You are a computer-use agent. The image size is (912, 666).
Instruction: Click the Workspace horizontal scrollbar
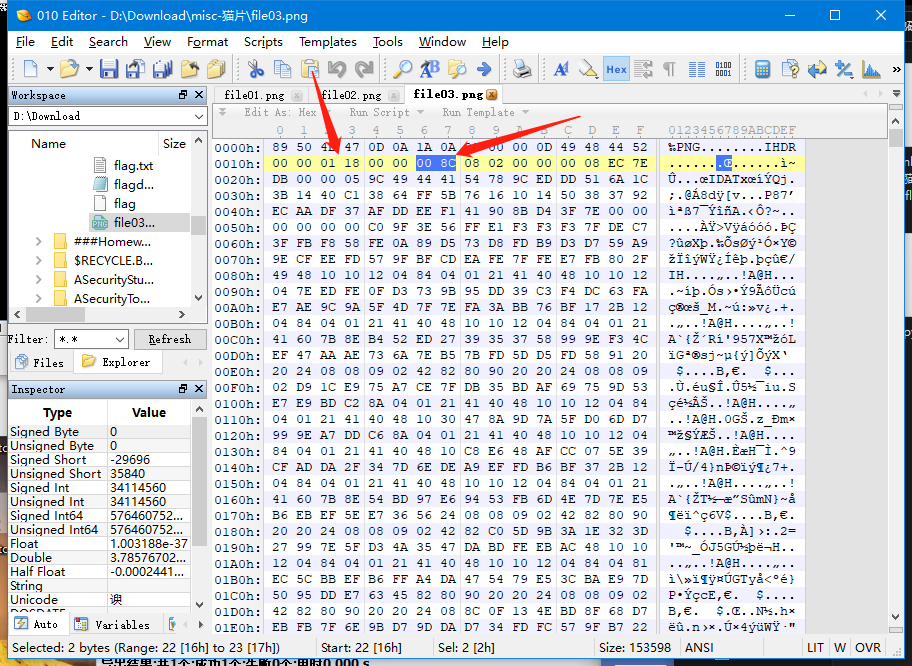[99, 315]
